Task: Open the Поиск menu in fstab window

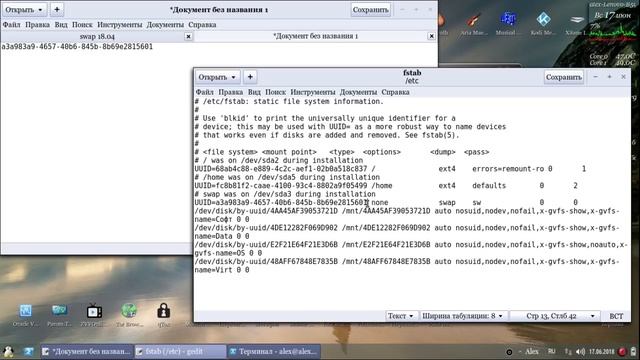Action: (x=276, y=92)
